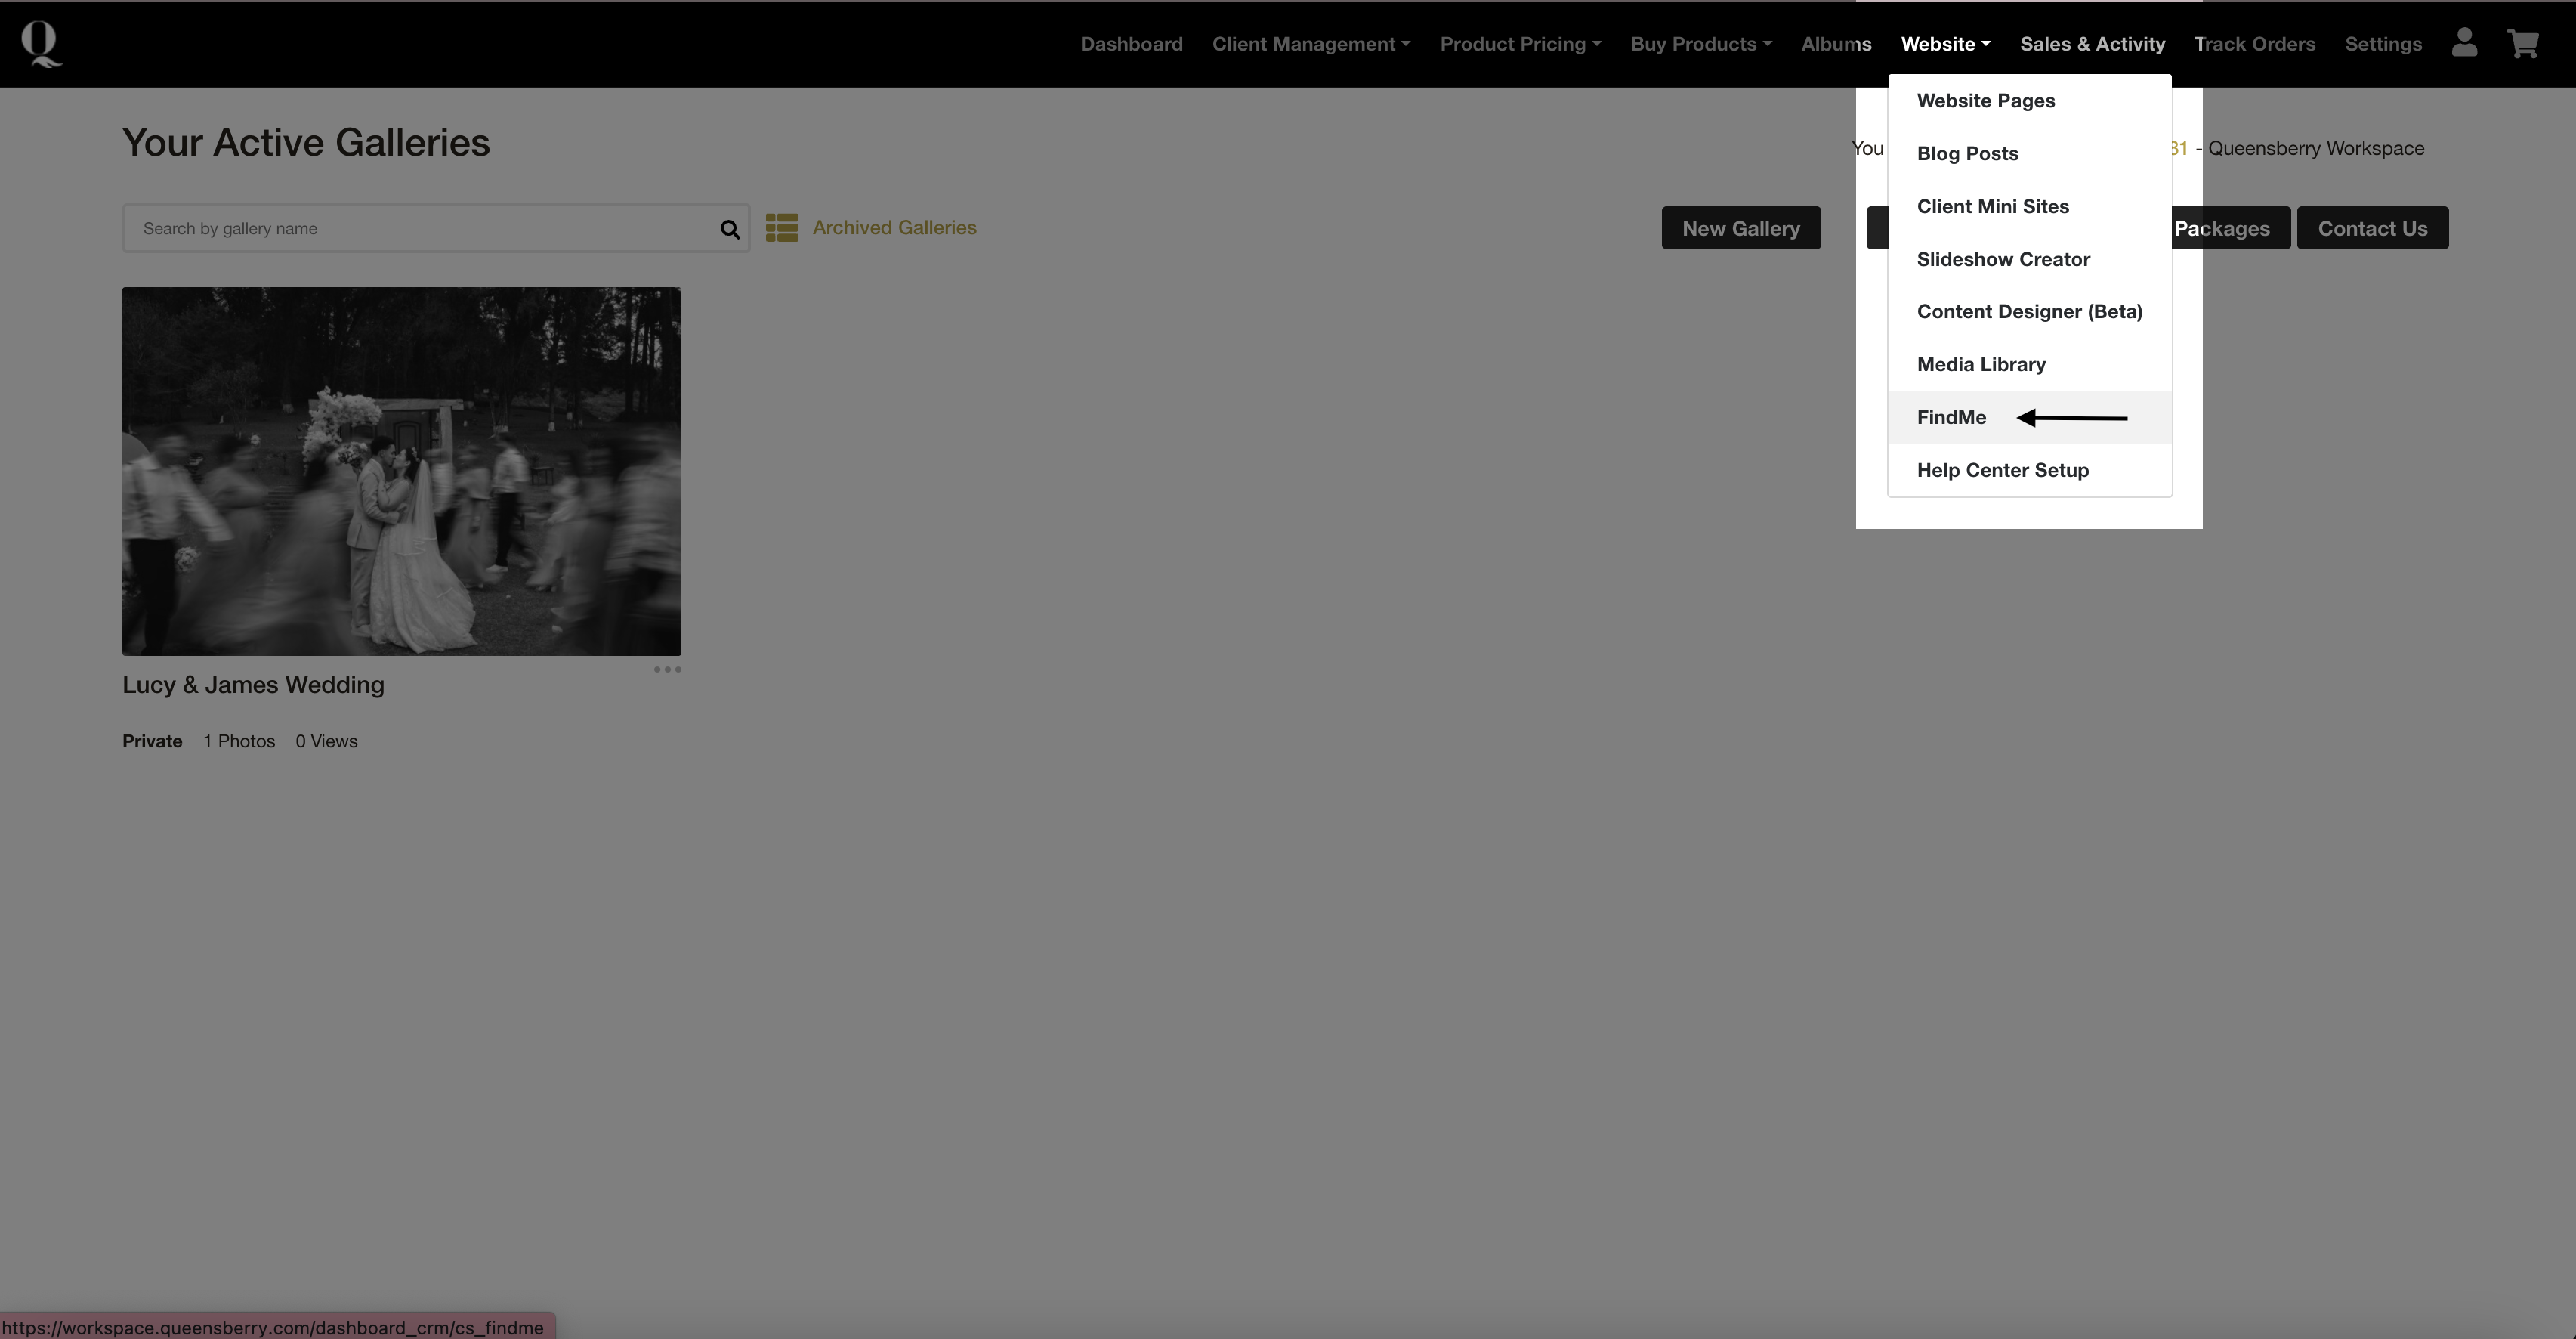
Task: Open the Lucy & James Wedding thumbnail
Action: [401, 471]
